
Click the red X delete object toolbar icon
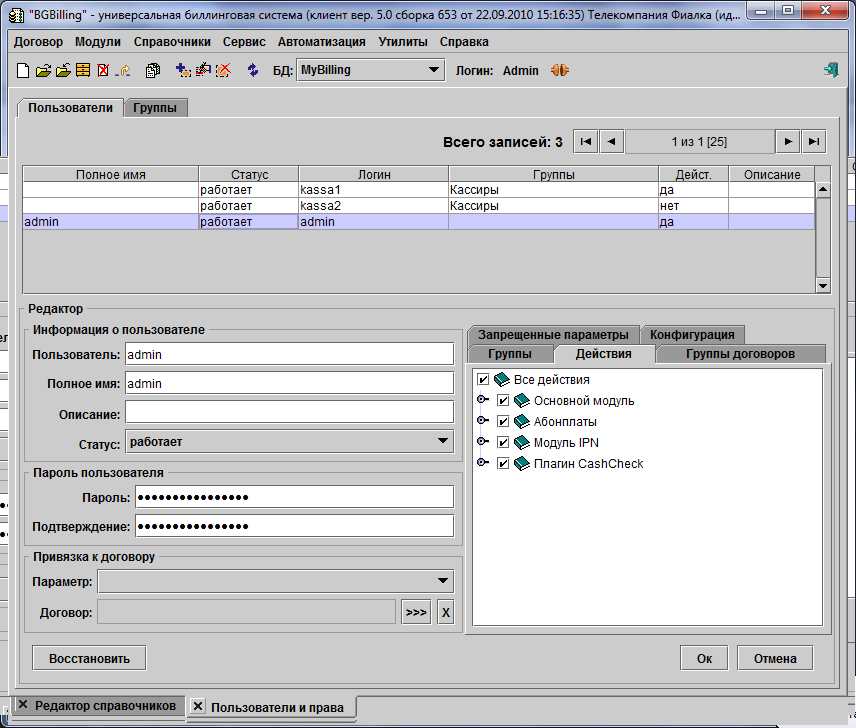[x=223, y=70]
